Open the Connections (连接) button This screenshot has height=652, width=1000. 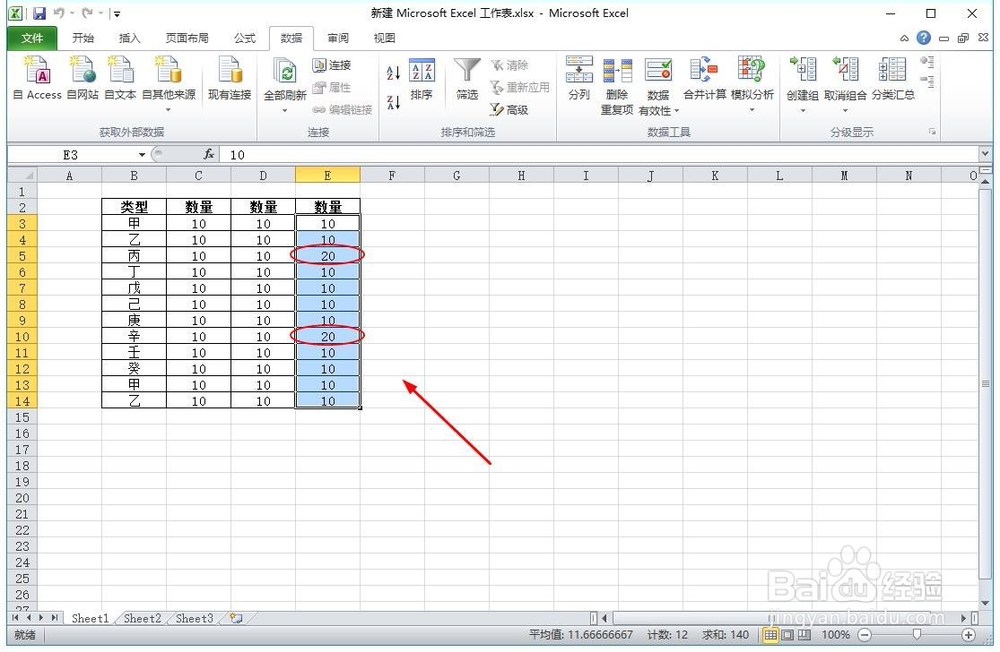point(332,65)
